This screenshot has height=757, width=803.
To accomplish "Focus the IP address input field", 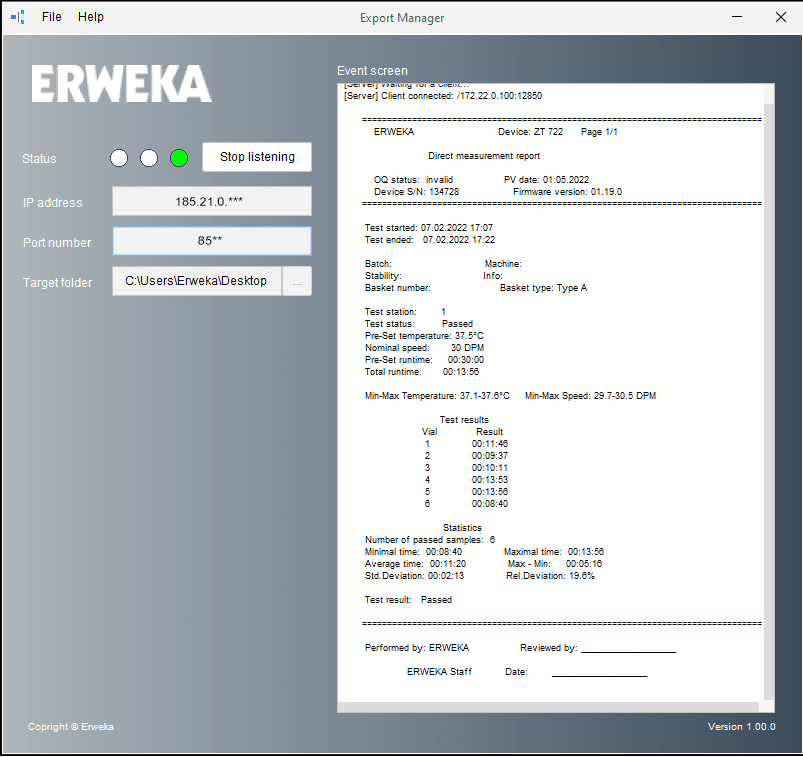I will point(211,202).
